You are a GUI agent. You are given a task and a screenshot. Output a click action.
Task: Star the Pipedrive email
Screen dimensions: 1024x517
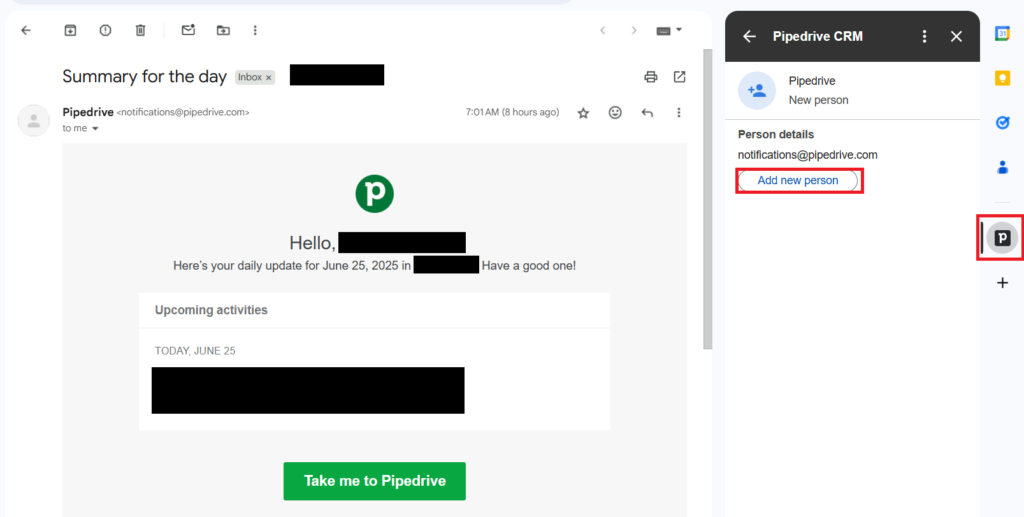tap(583, 113)
